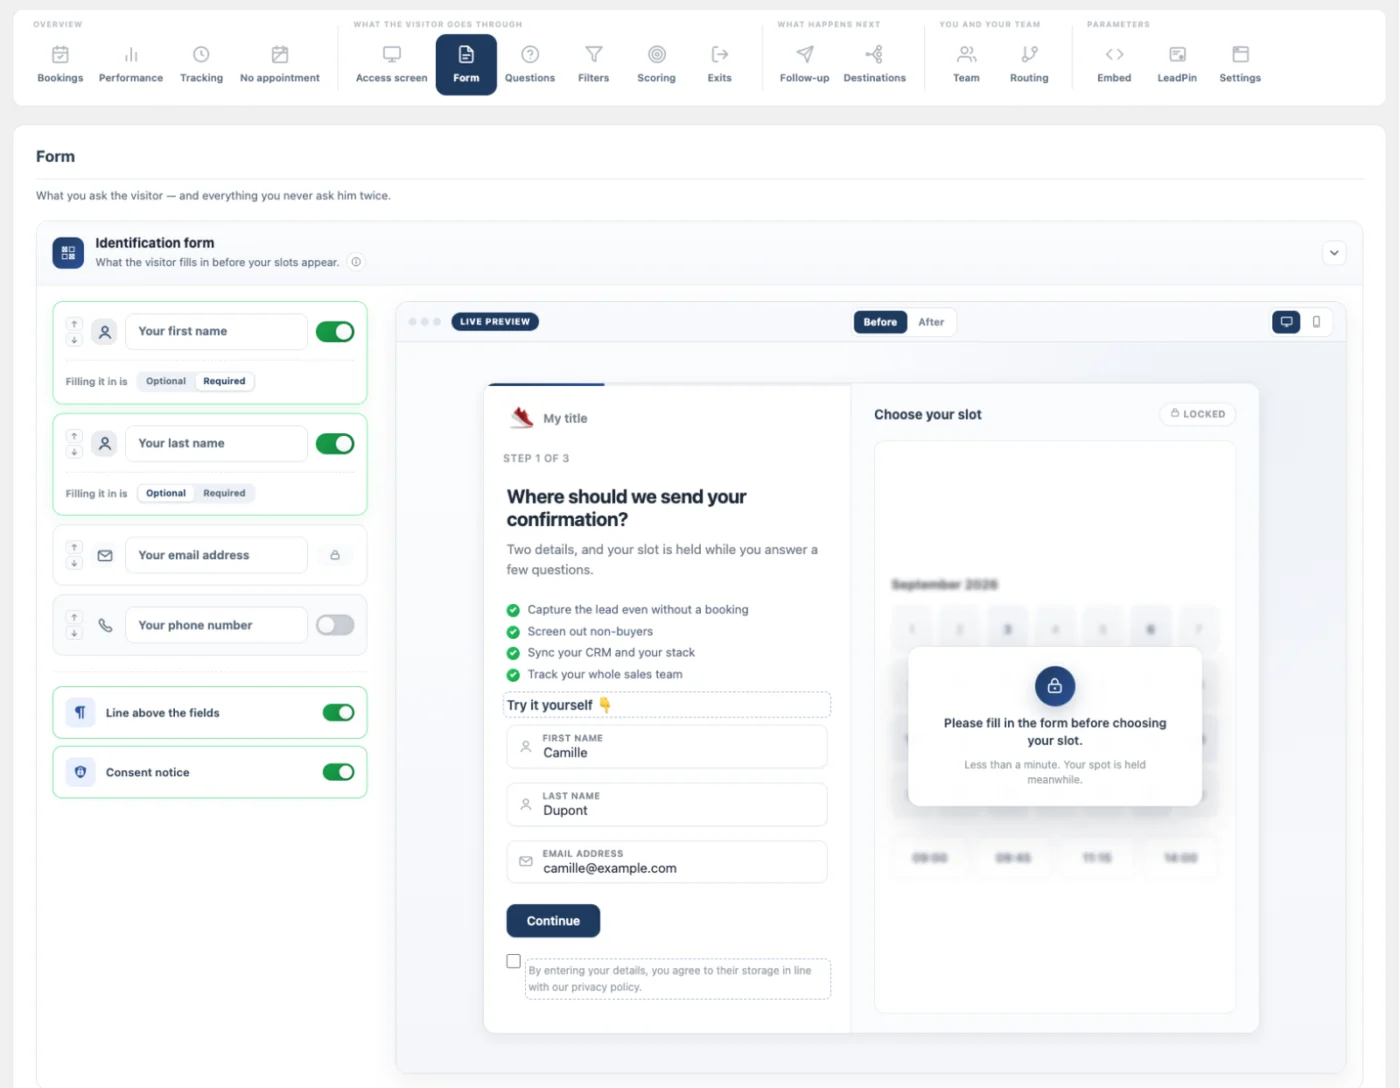Open the Follow-up paper plane section

[805, 64]
